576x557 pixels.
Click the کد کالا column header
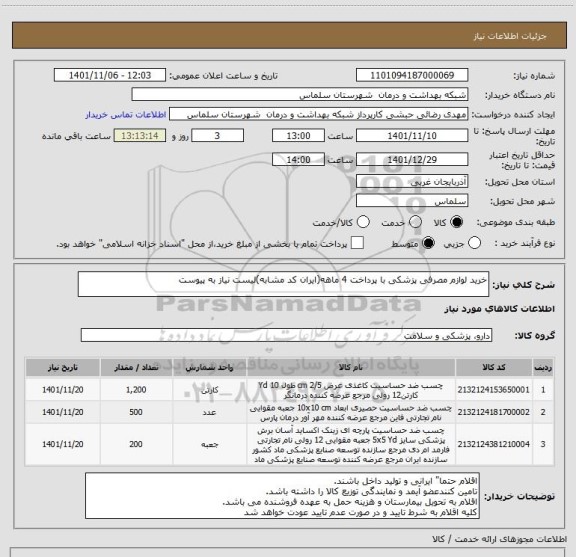tap(494, 367)
